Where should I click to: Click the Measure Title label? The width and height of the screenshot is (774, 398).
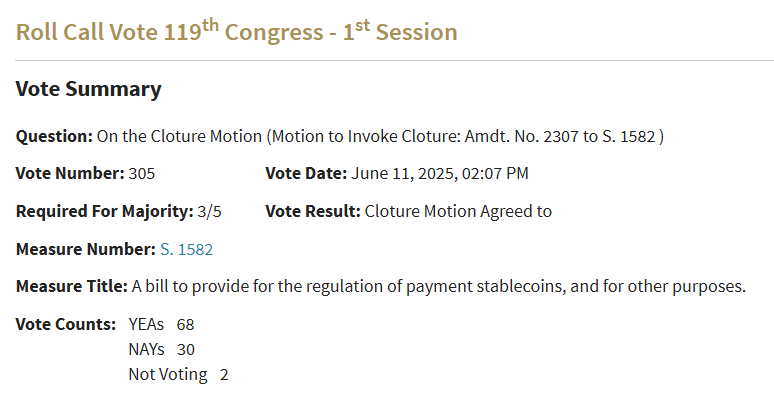72,286
